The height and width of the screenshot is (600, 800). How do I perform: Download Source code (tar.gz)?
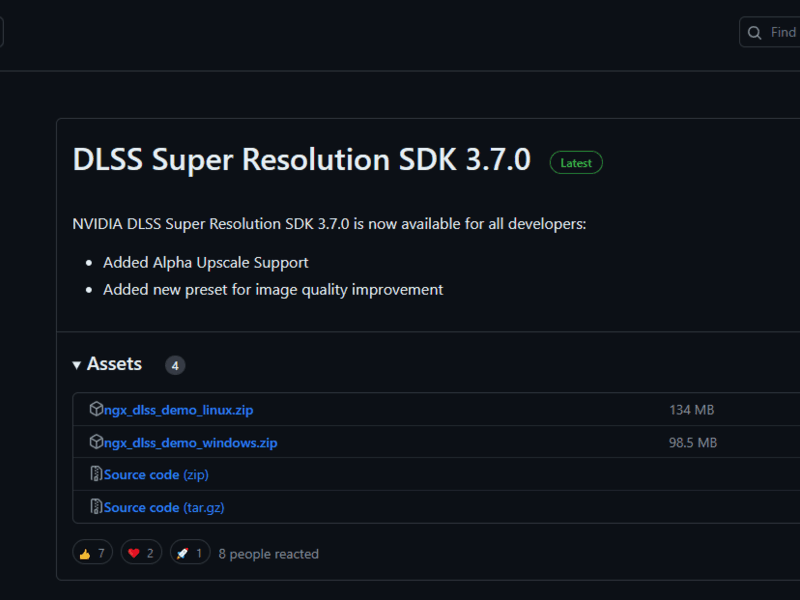click(164, 508)
